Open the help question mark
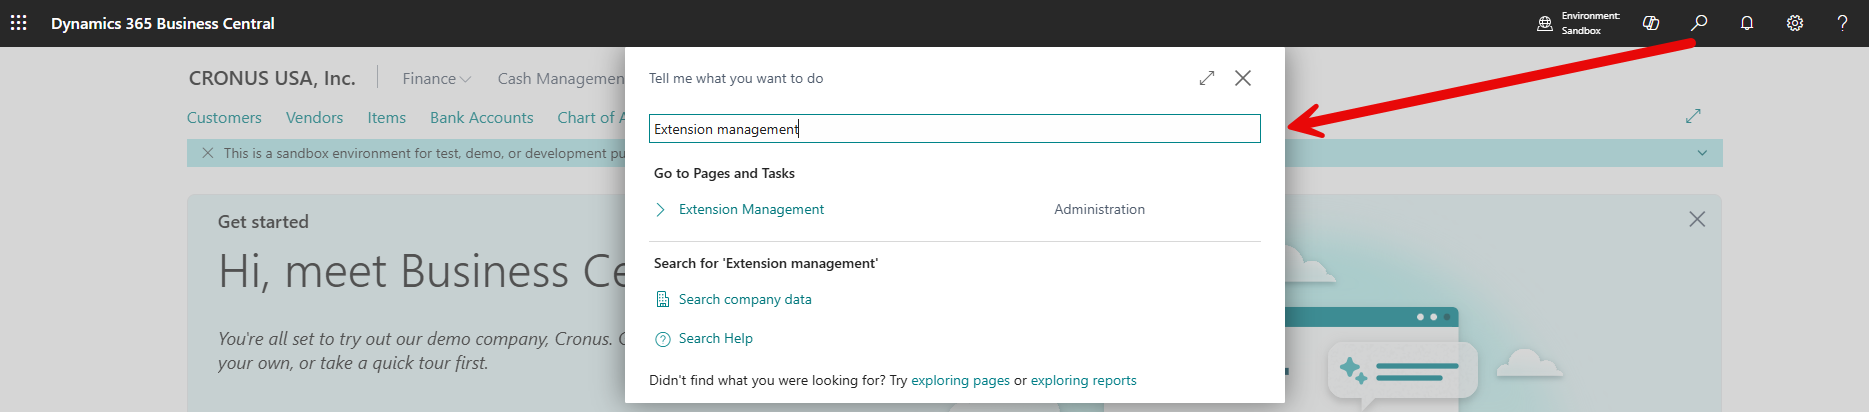This screenshot has width=1869, height=412. click(x=1842, y=23)
